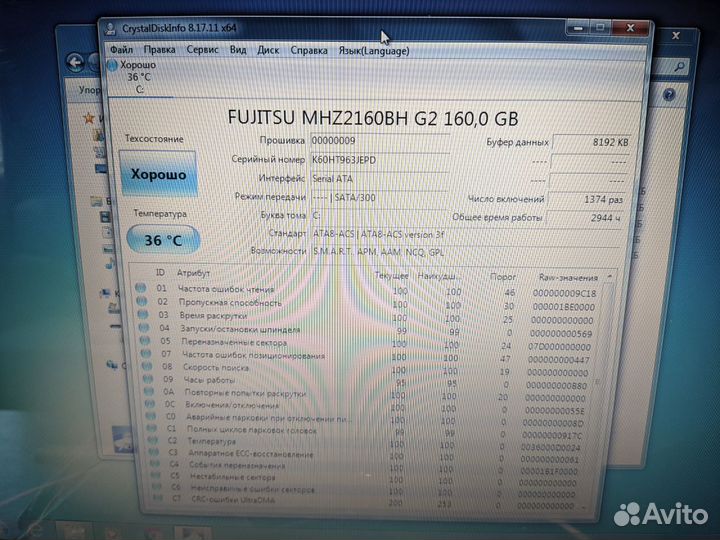Click status icon for События переназначения
Image resolution: width=720 pixels, height=540 pixels.
[x=155, y=464]
